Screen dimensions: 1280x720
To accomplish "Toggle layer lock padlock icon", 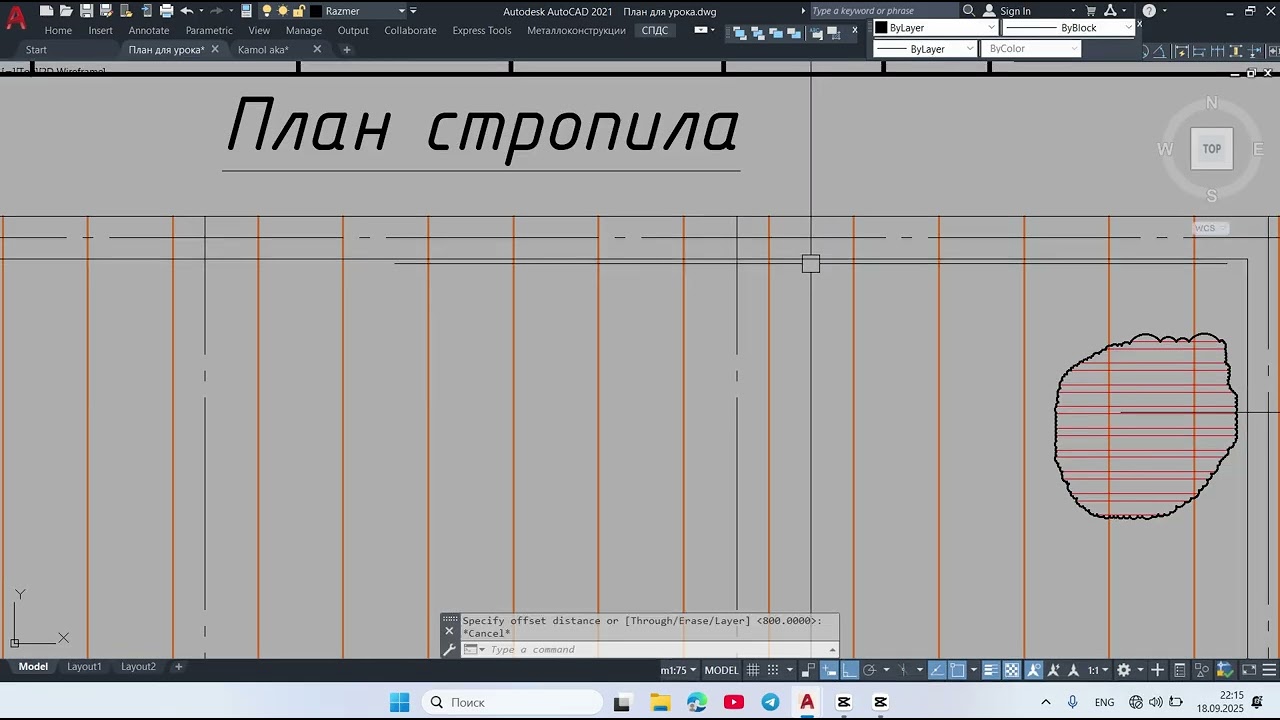I will (x=299, y=11).
